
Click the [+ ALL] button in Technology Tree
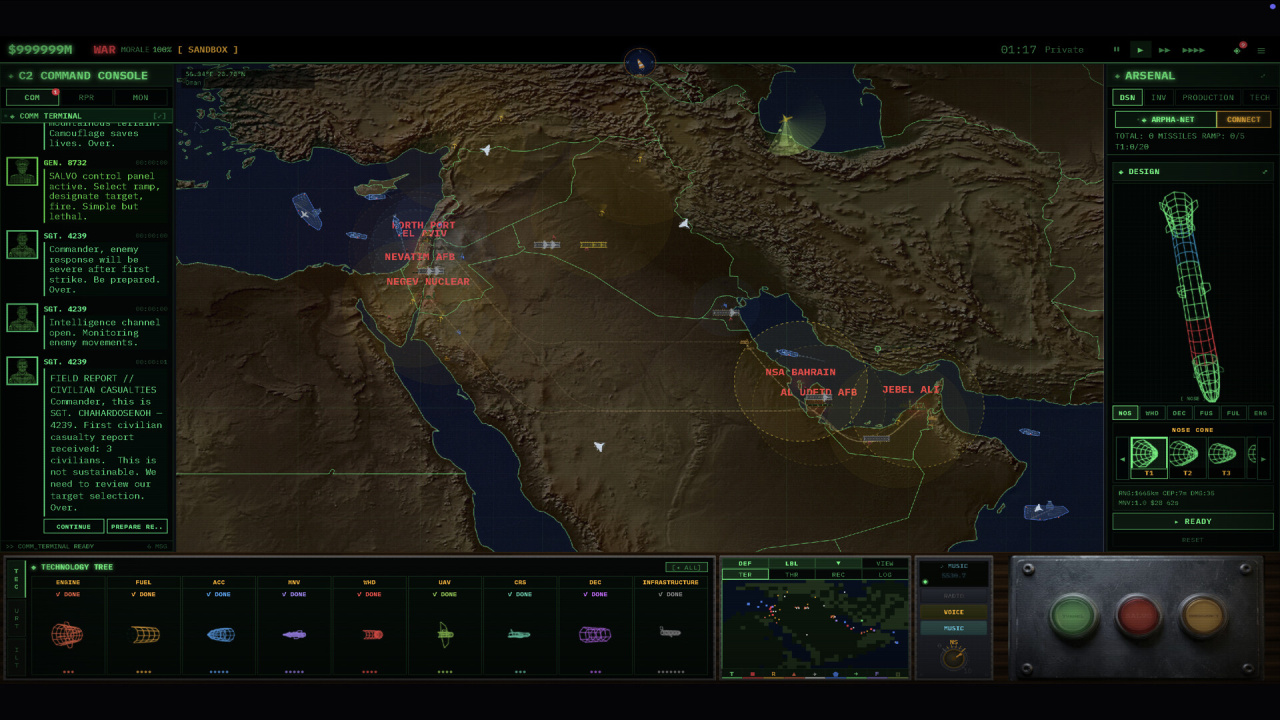686,567
